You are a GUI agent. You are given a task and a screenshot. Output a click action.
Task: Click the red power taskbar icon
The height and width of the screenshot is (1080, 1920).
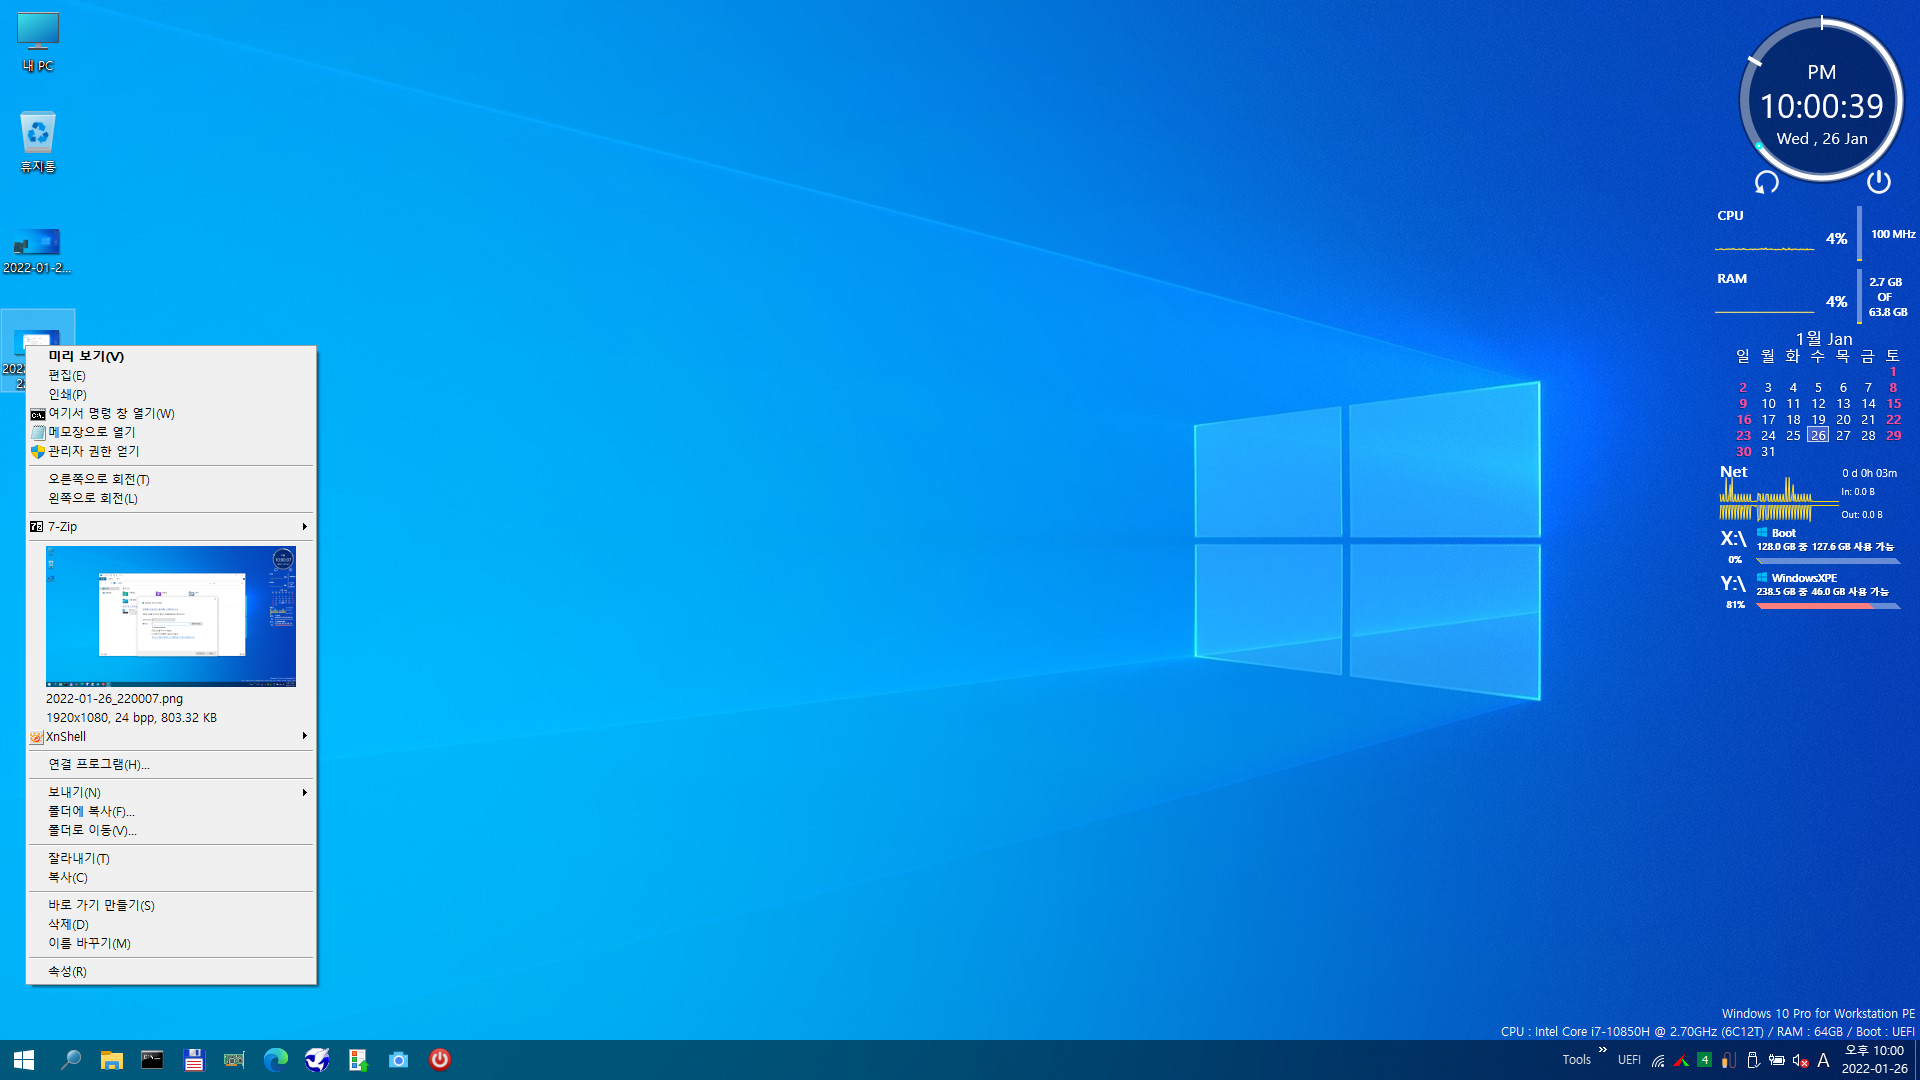[x=440, y=1060]
